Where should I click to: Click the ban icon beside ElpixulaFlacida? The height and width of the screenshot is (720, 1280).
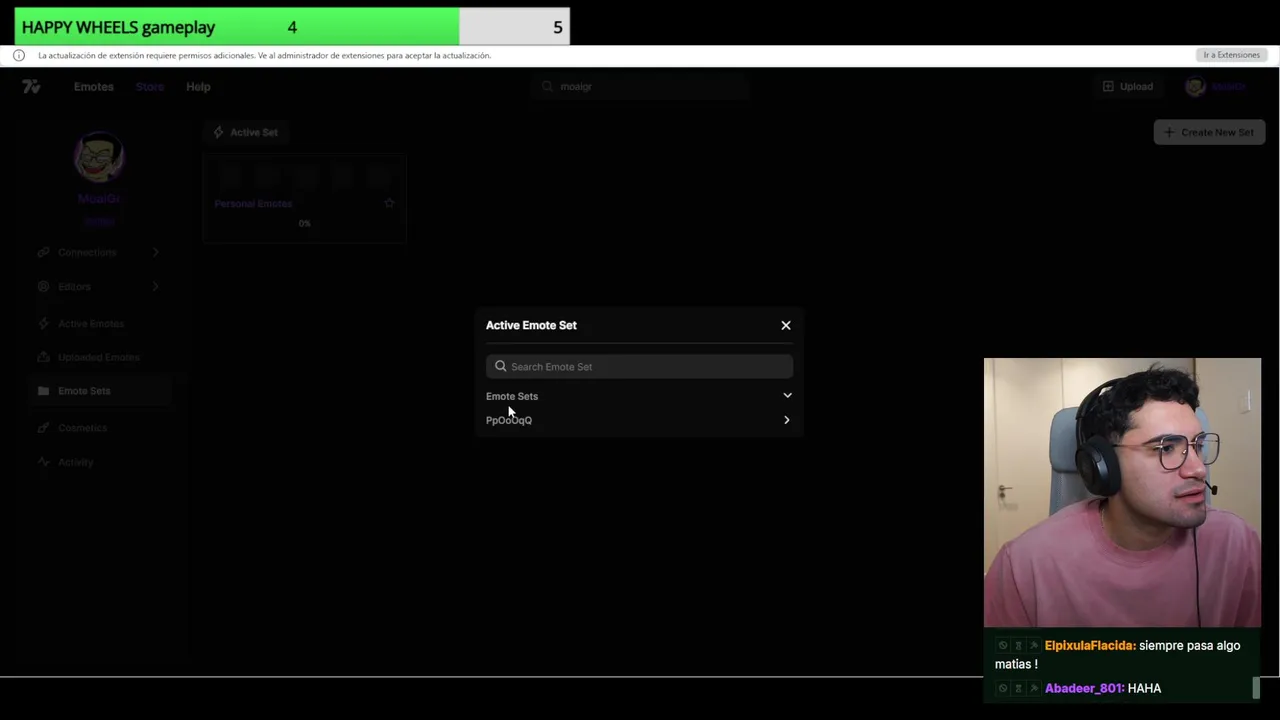(x=1003, y=646)
